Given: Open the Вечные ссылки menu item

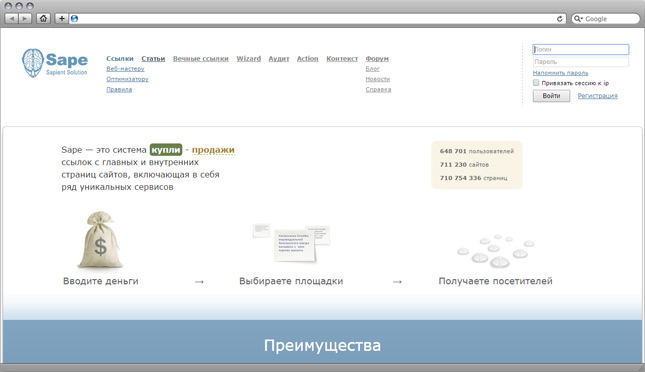Looking at the screenshot, I should [201, 58].
